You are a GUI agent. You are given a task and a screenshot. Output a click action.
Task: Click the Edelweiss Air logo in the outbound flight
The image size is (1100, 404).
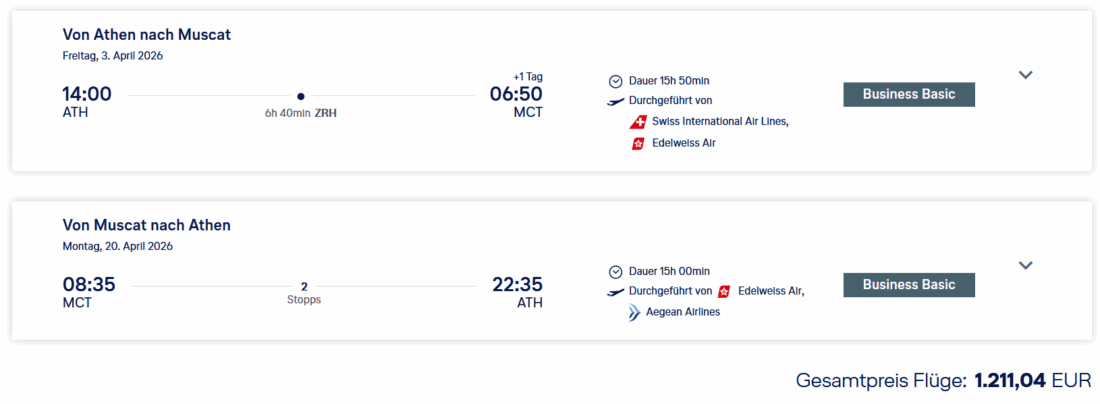click(x=638, y=143)
